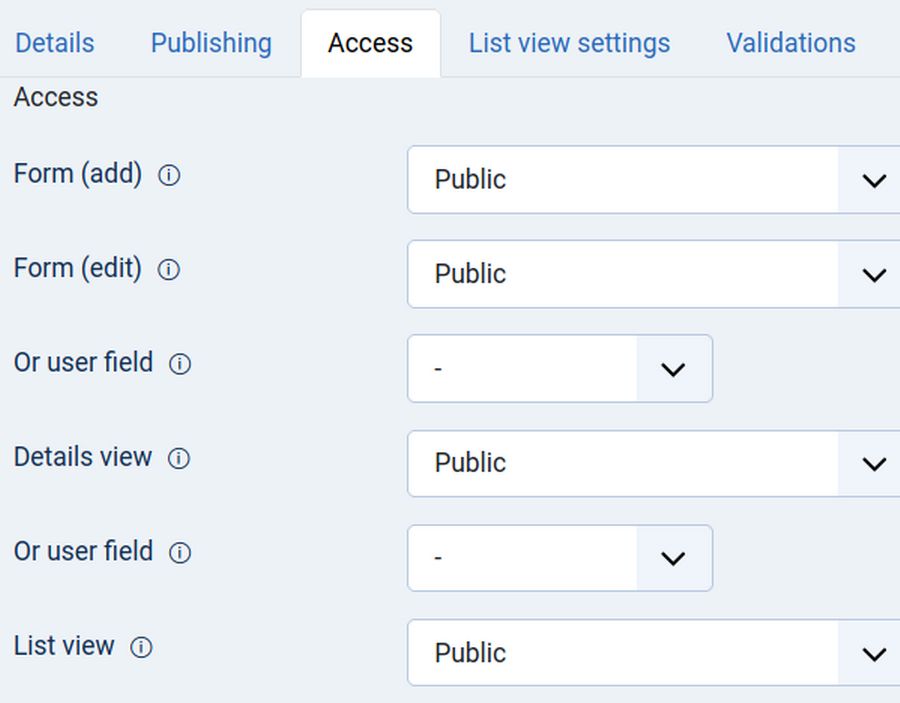Click info icon for Or user field under Details view
The width and height of the screenshot is (900, 703).
click(x=180, y=553)
